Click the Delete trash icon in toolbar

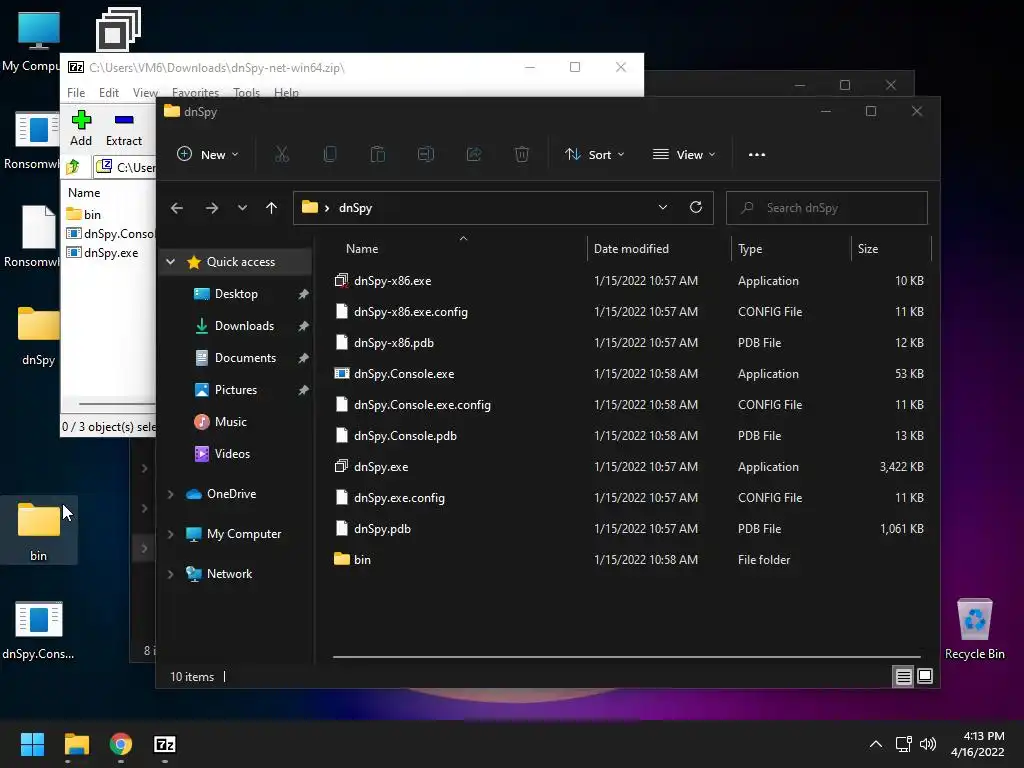(521, 155)
